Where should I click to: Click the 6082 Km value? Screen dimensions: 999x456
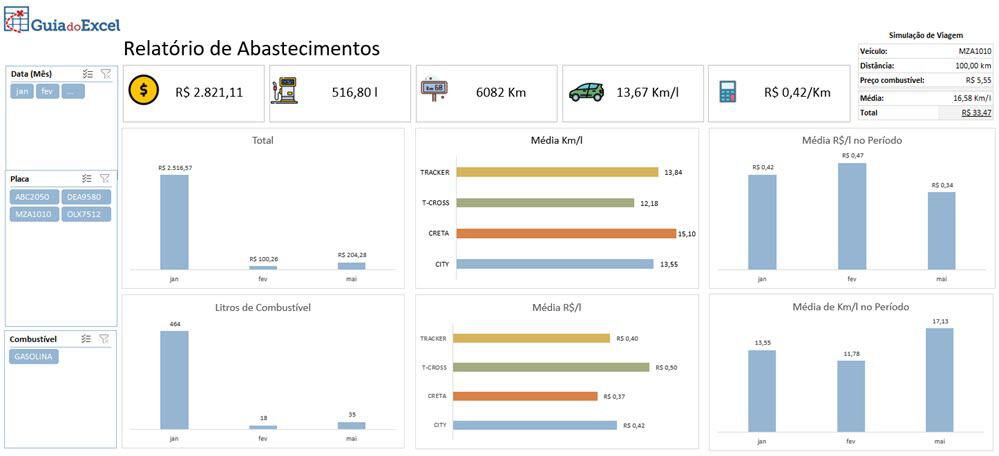(x=501, y=92)
